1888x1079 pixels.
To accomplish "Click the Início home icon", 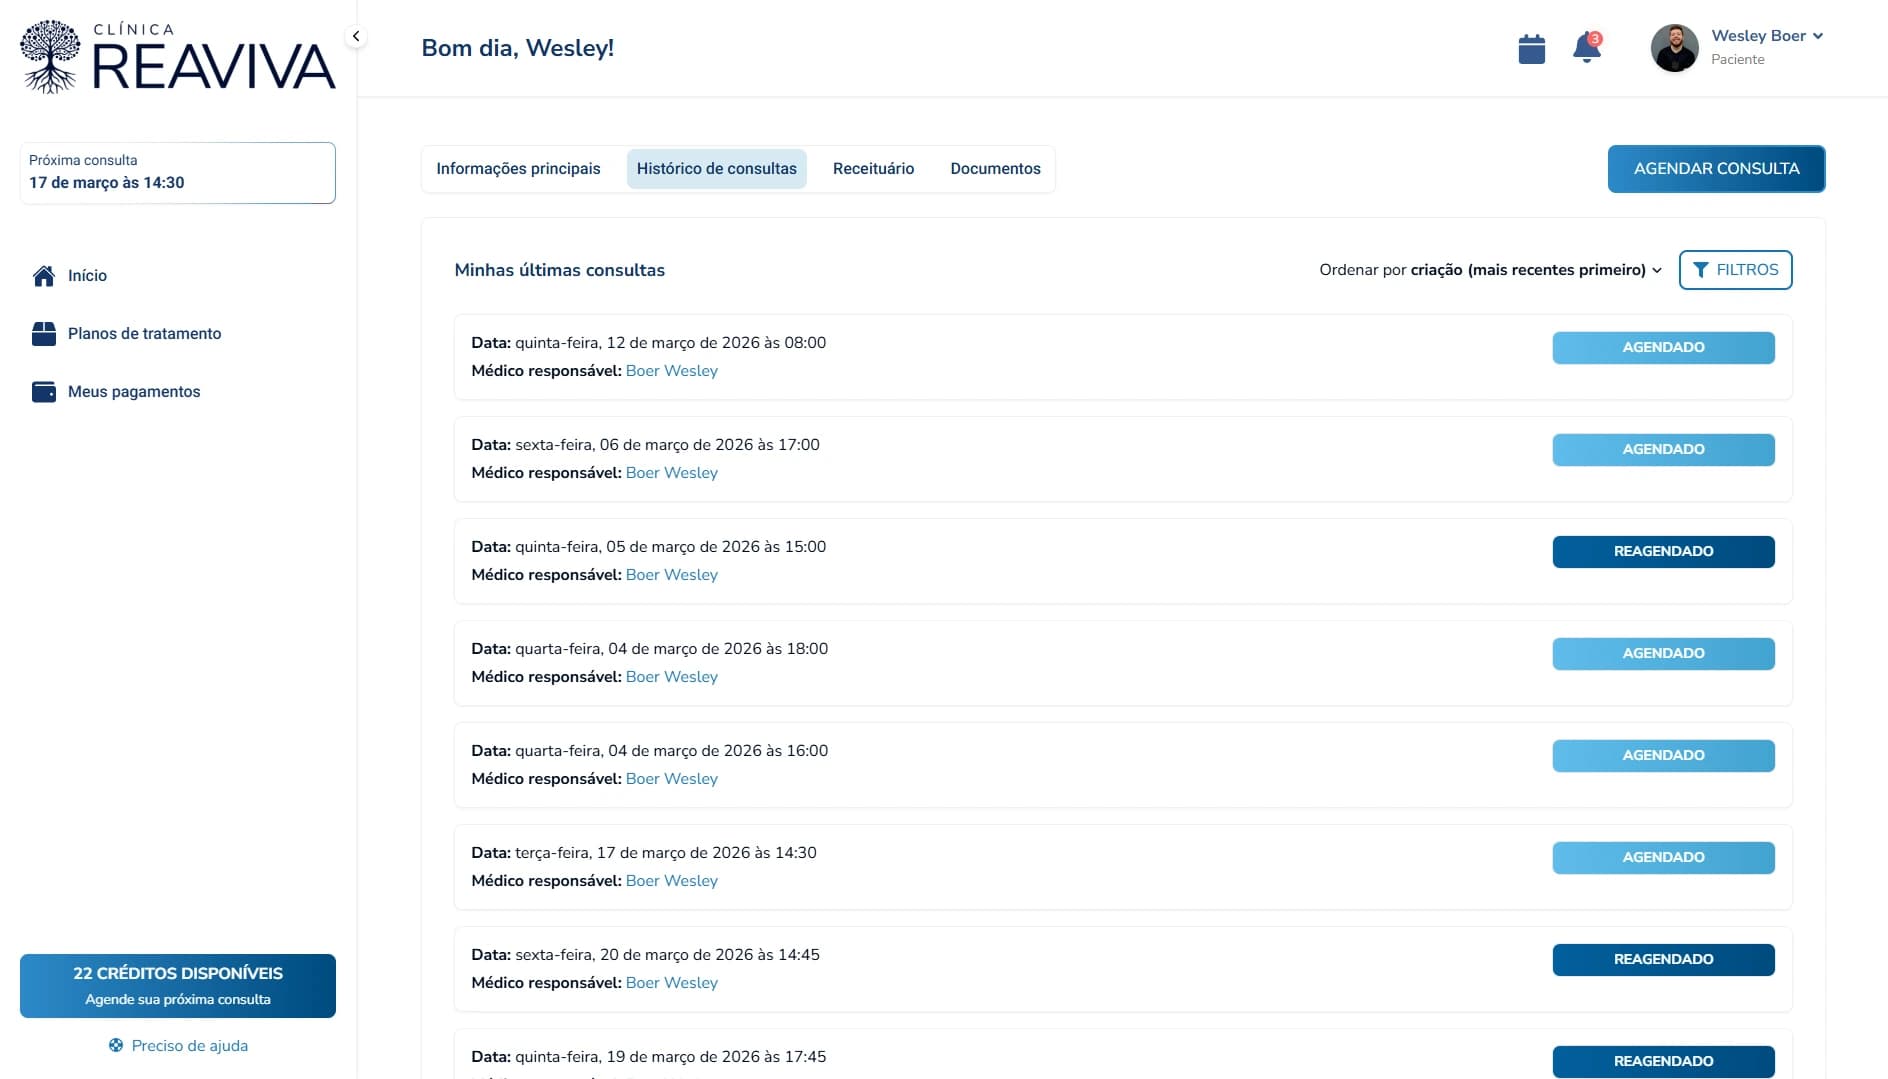I will tap(44, 276).
